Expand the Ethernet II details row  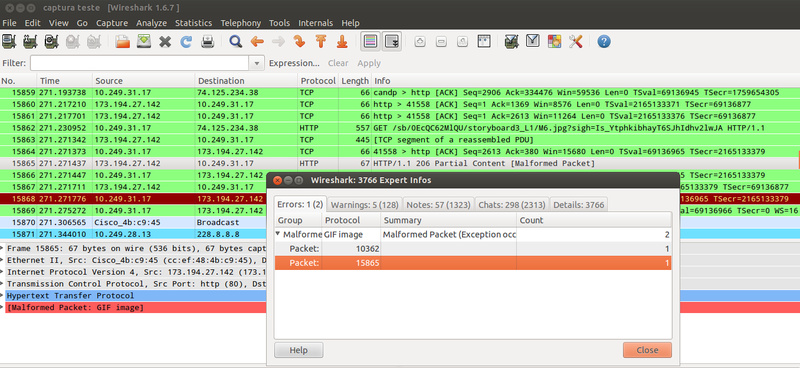click(x=3, y=260)
